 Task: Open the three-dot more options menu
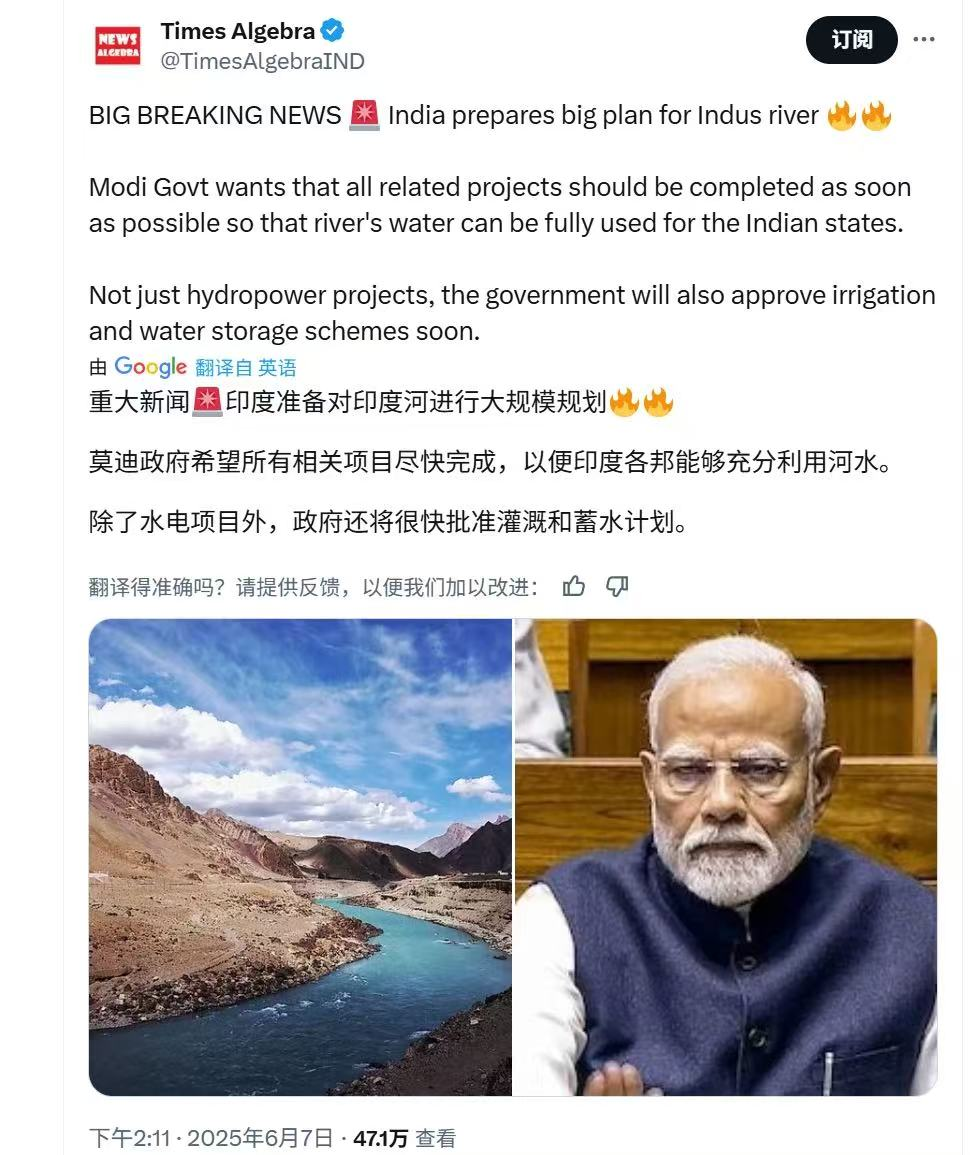click(923, 39)
